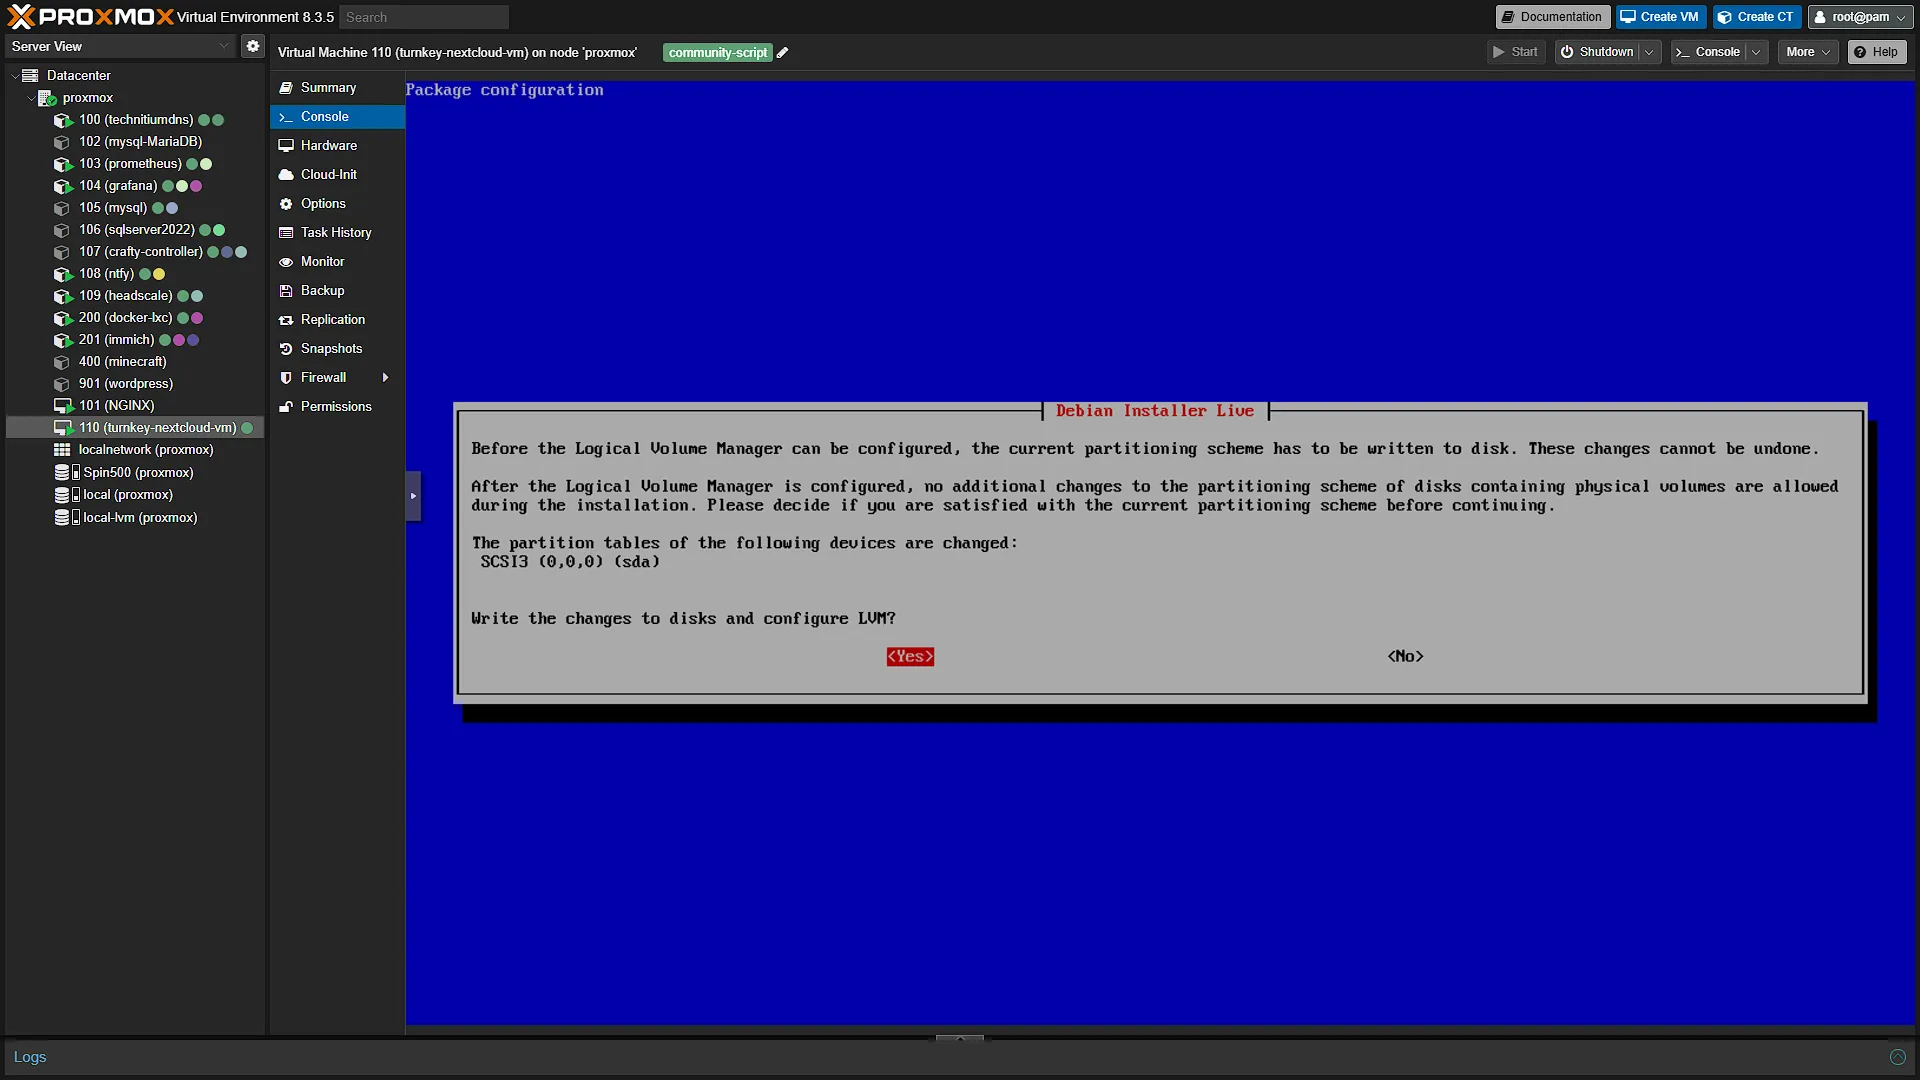Collapse the proxmox node expander
This screenshot has width=1920, height=1080.
(x=31, y=98)
